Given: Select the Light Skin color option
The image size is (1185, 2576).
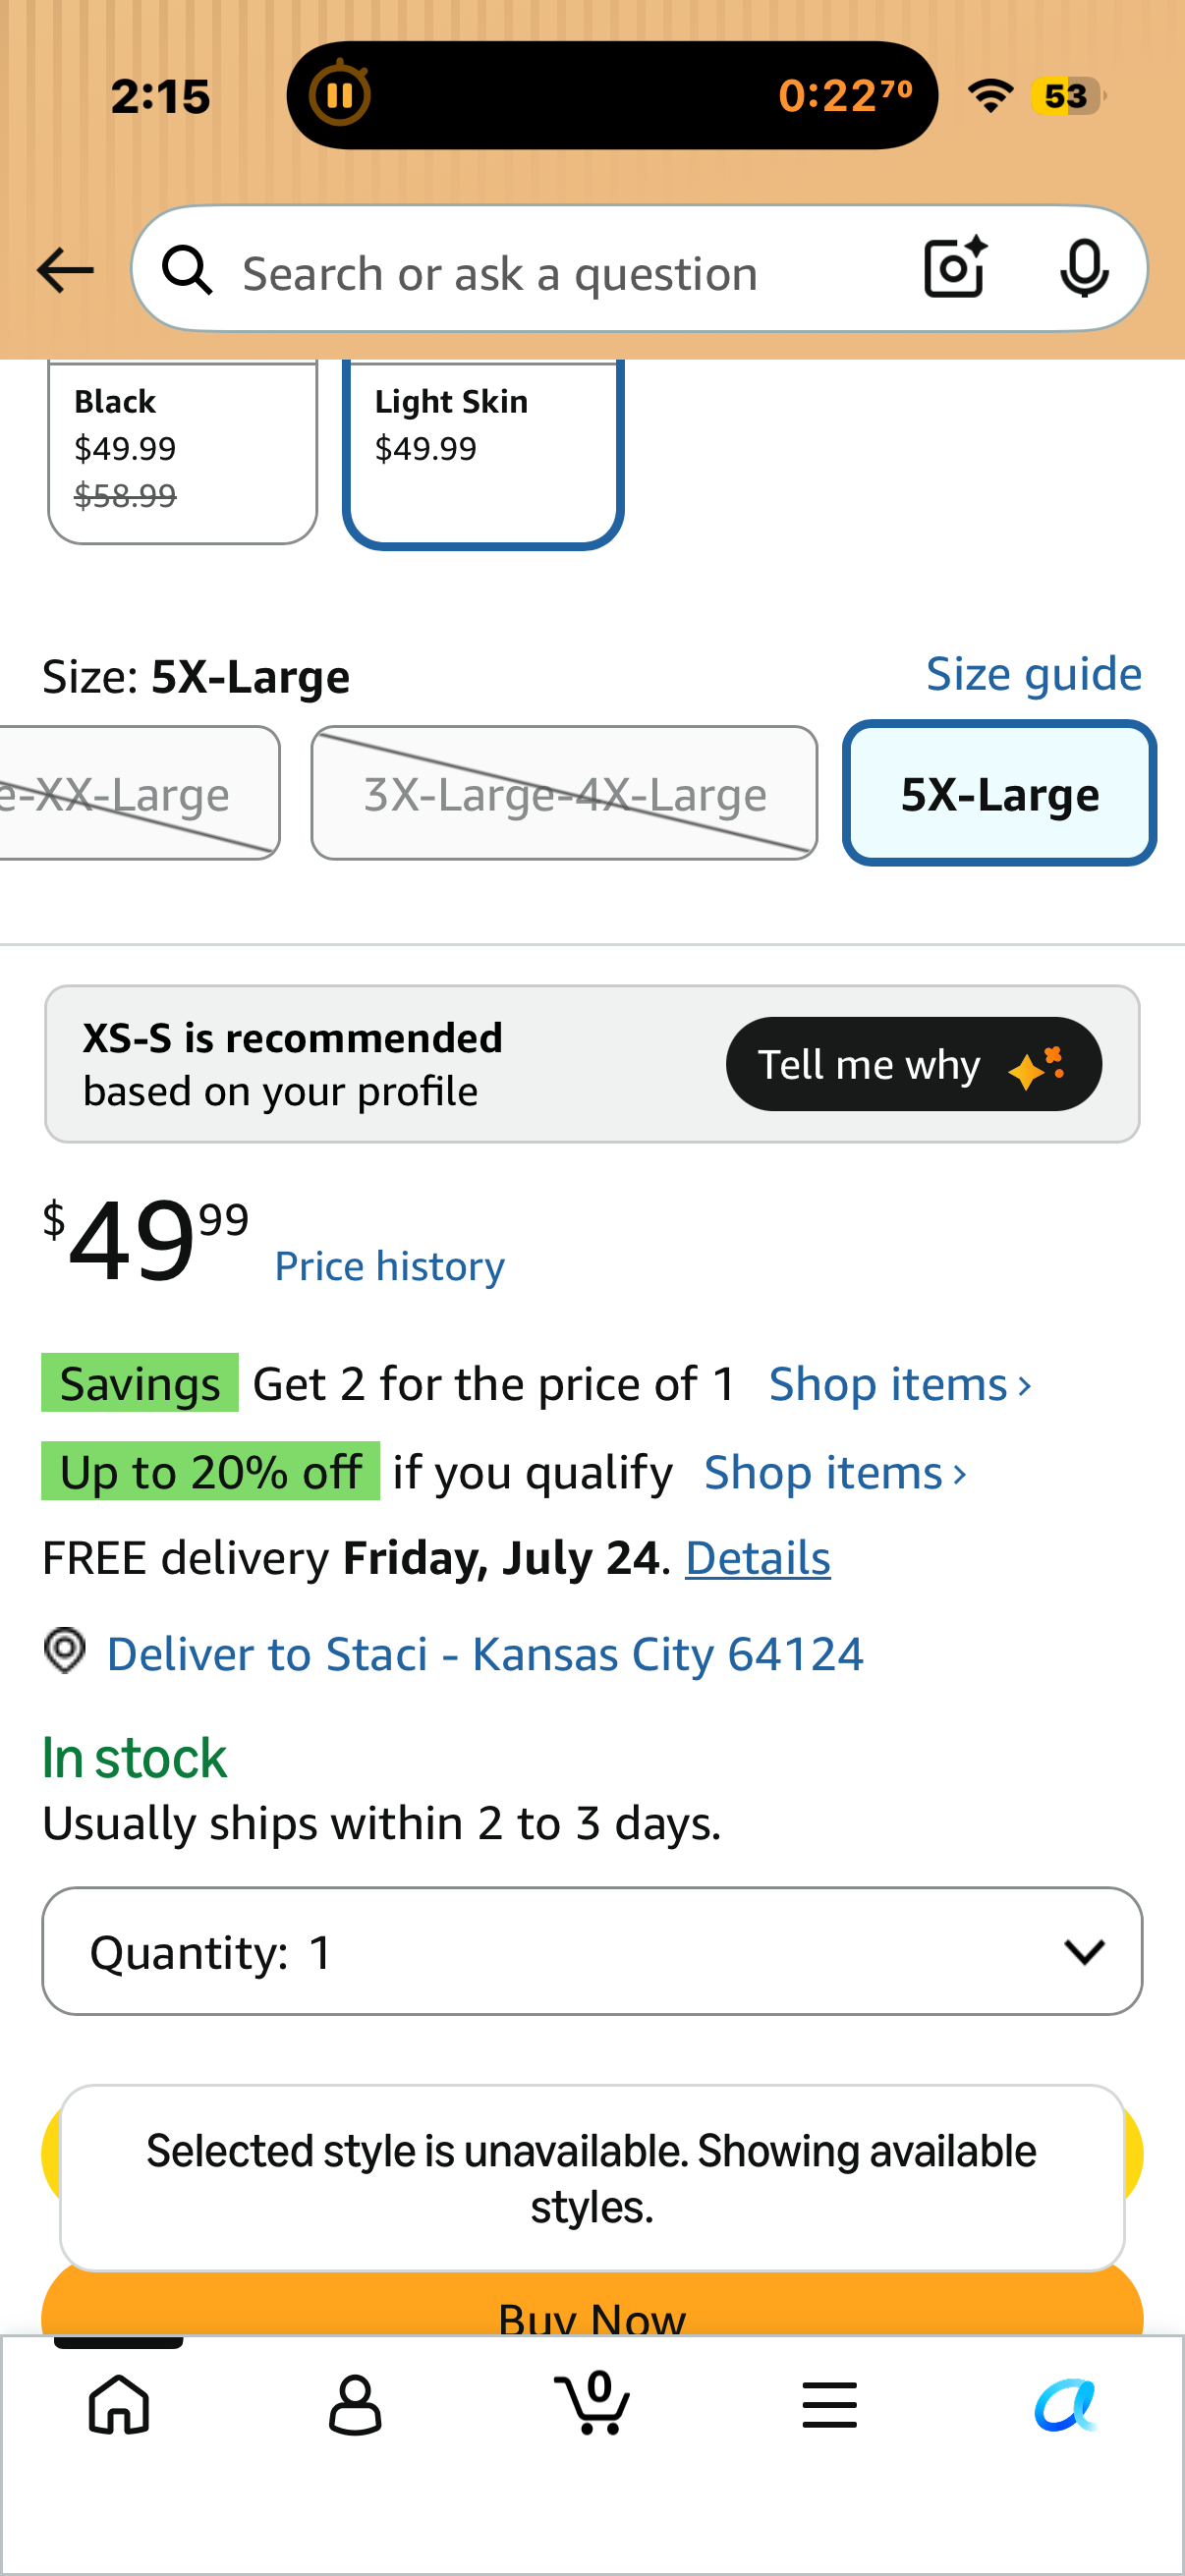Looking at the screenshot, I should [484, 451].
